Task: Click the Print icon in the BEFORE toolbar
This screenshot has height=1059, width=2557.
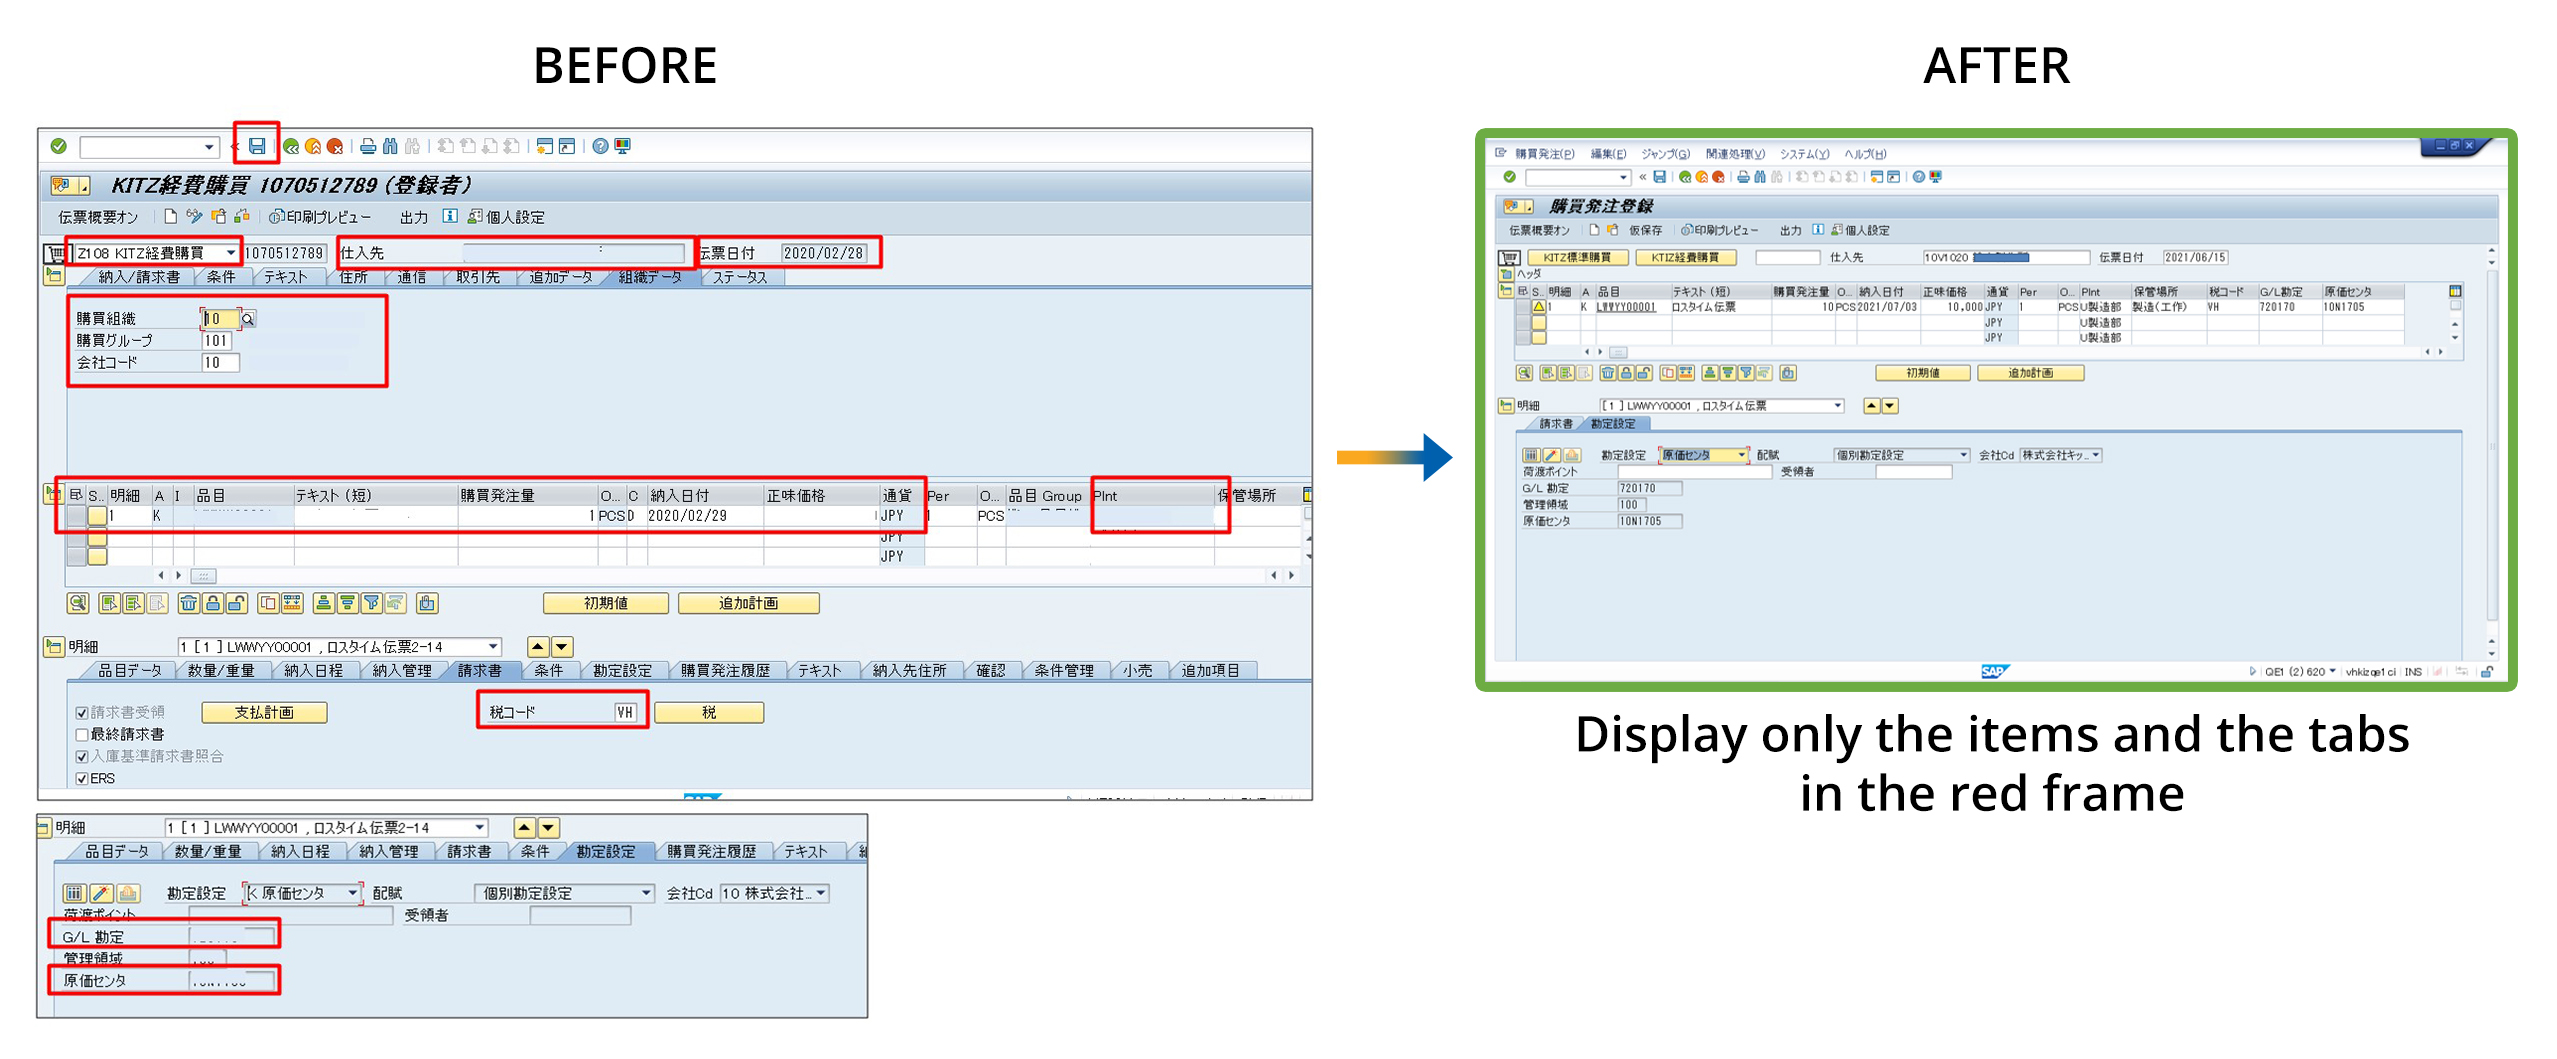Action: pyautogui.click(x=368, y=147)
